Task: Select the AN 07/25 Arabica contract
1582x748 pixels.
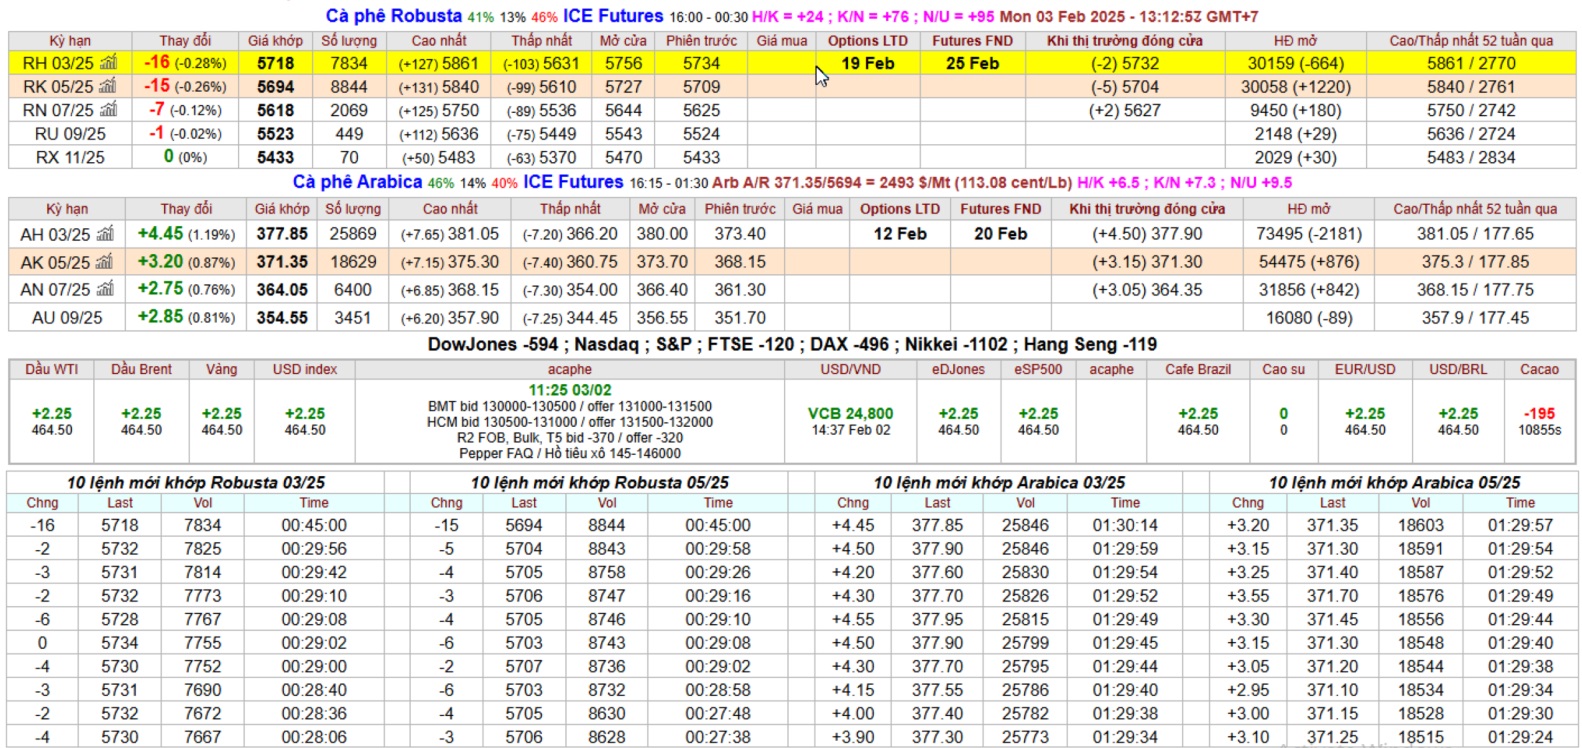Action: point(56,290)
